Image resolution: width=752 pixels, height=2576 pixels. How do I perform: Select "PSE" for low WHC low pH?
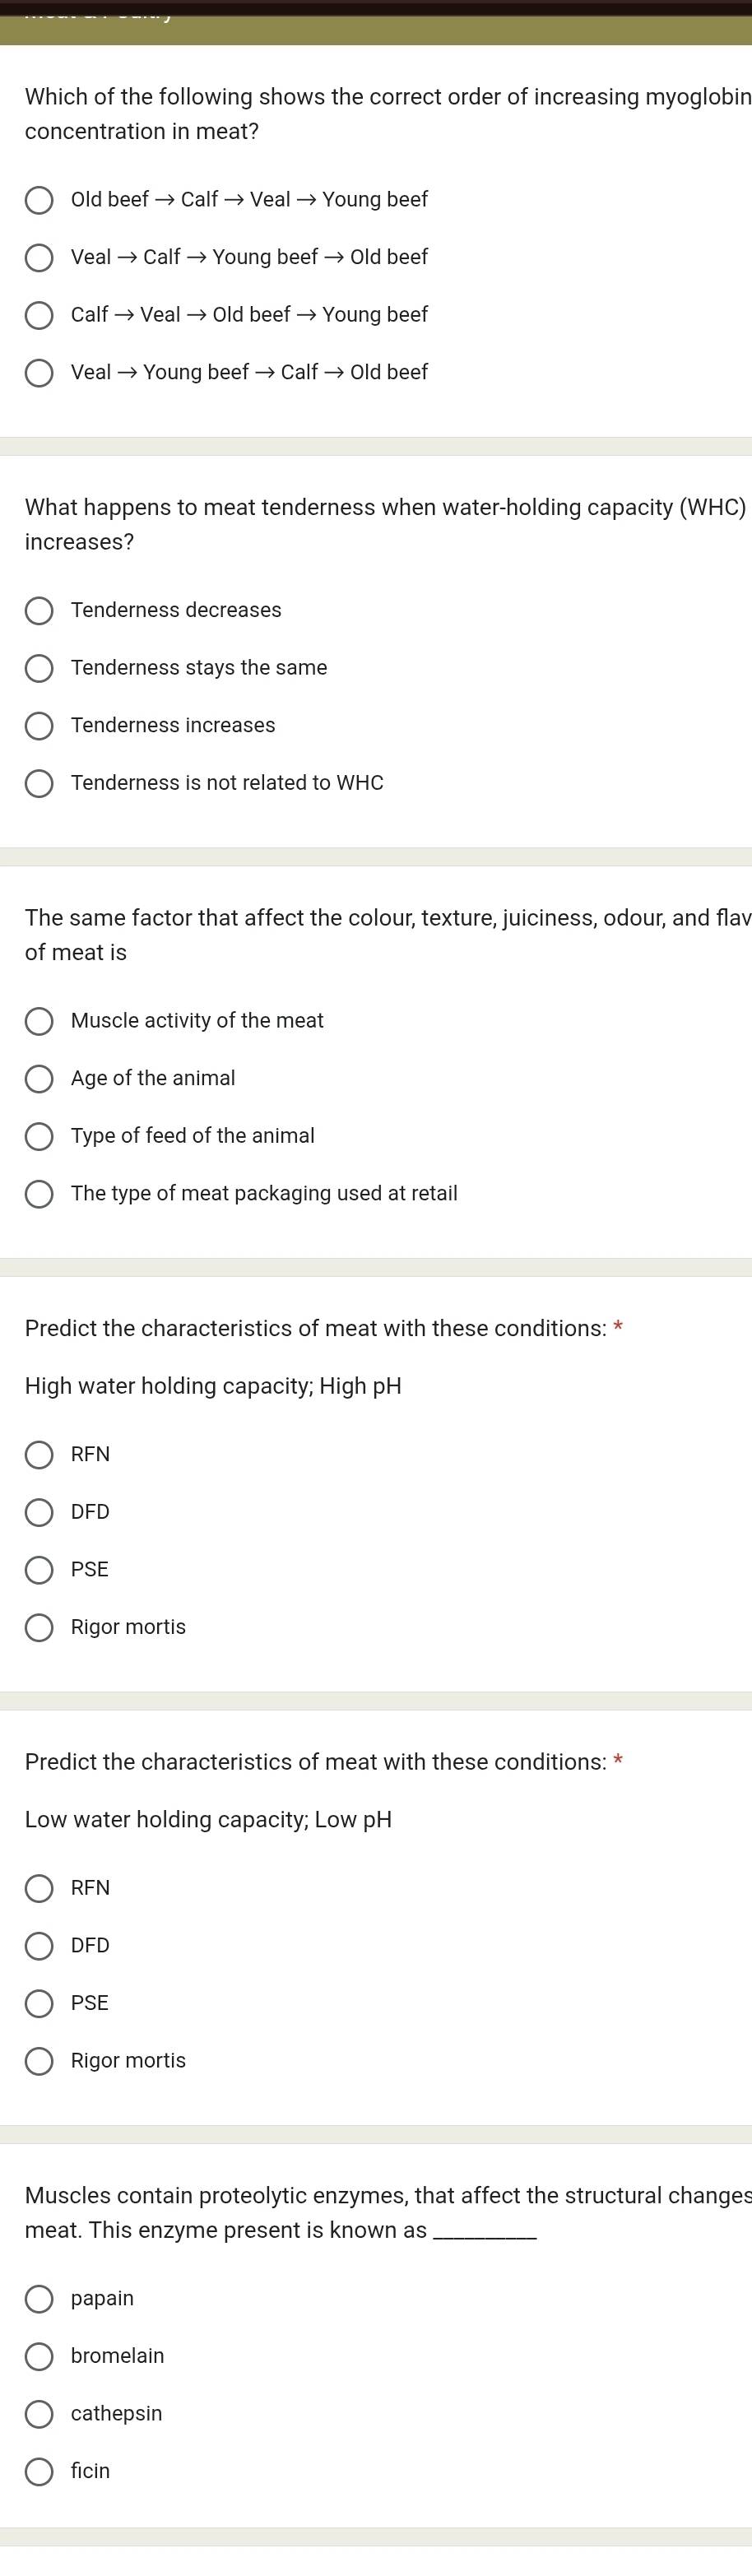click(40, 2003)
